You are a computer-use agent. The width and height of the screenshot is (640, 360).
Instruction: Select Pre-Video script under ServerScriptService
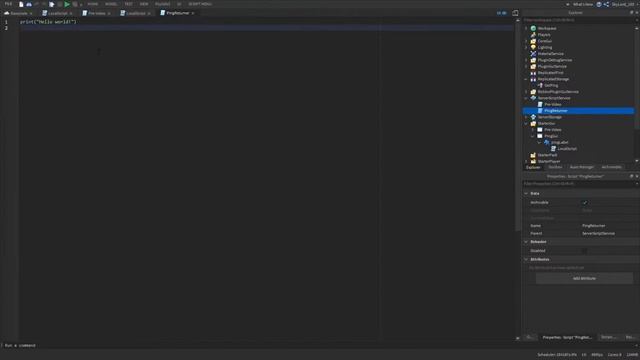point(553,104)
